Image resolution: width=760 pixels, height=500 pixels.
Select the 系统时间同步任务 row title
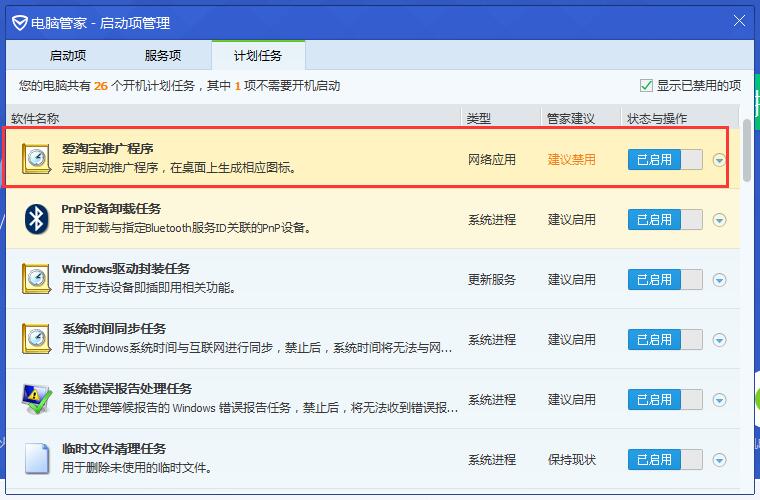[114, 329]
